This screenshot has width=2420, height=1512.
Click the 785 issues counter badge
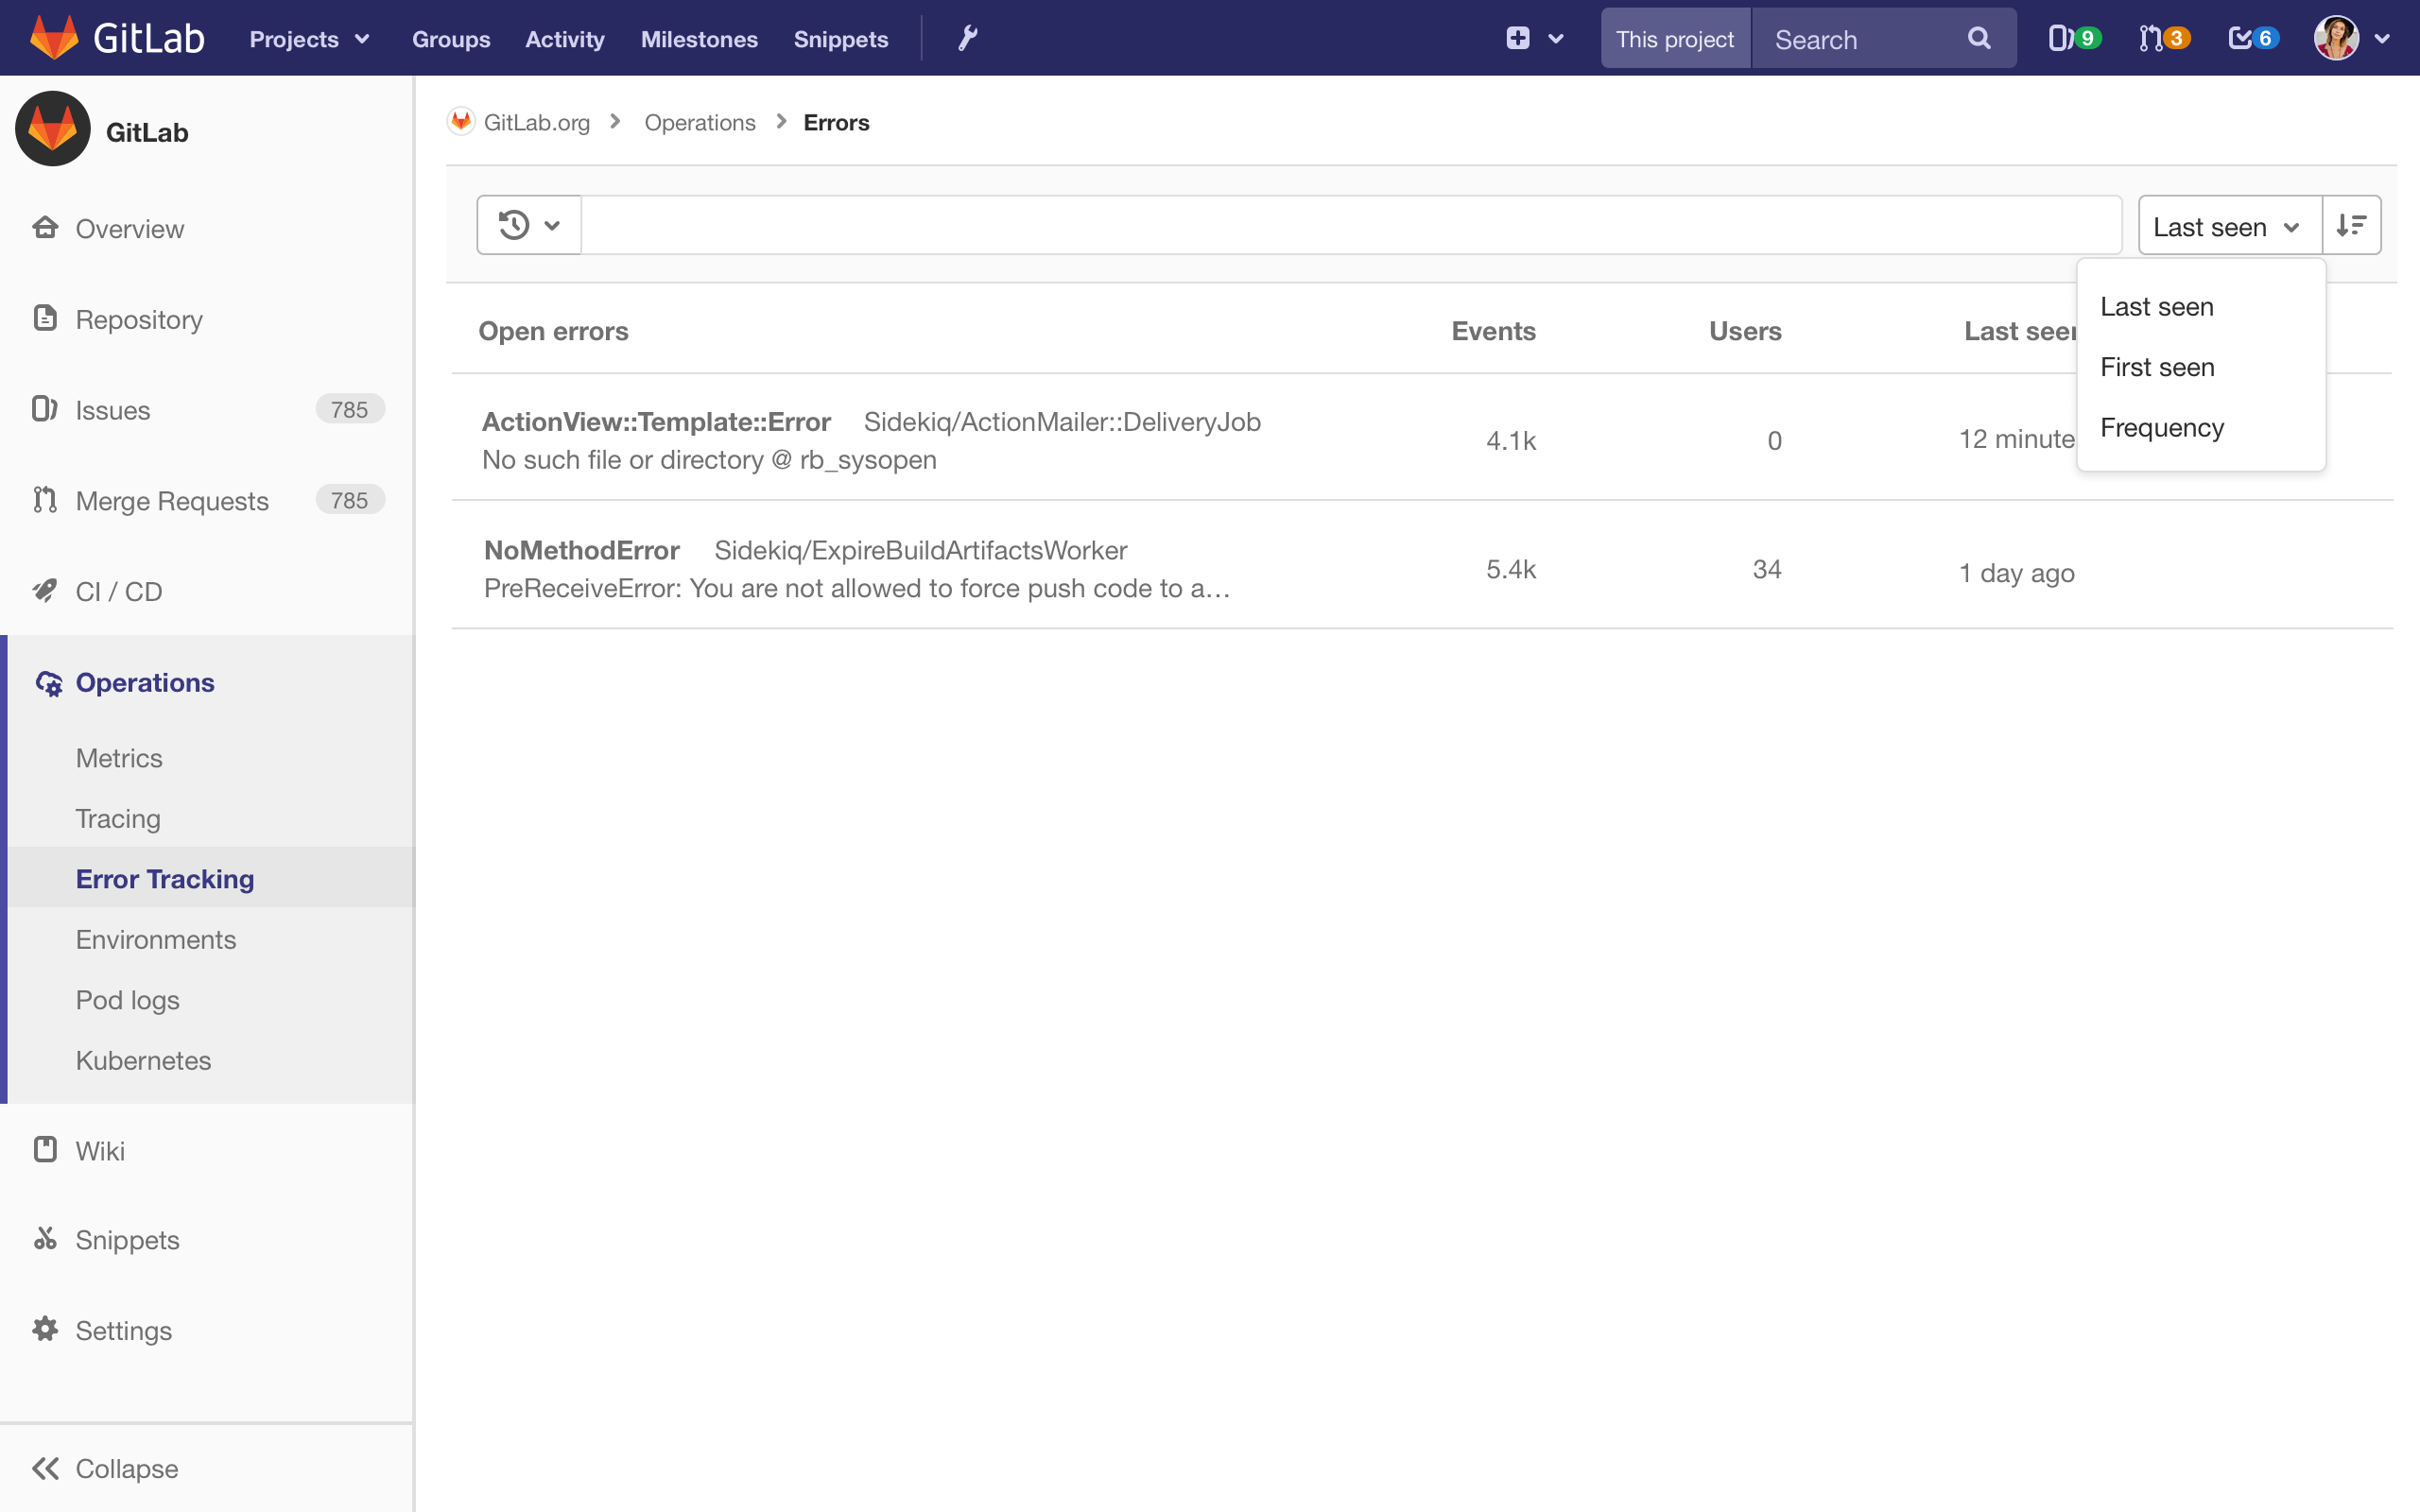pos(349,409)
